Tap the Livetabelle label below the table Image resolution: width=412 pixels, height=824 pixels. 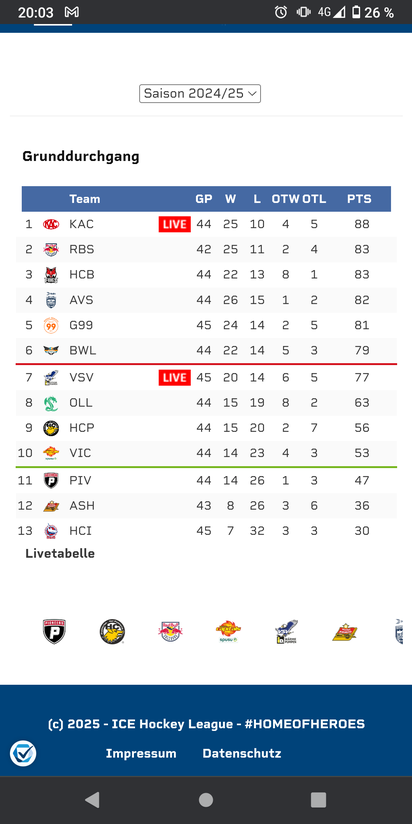(60, 553)
